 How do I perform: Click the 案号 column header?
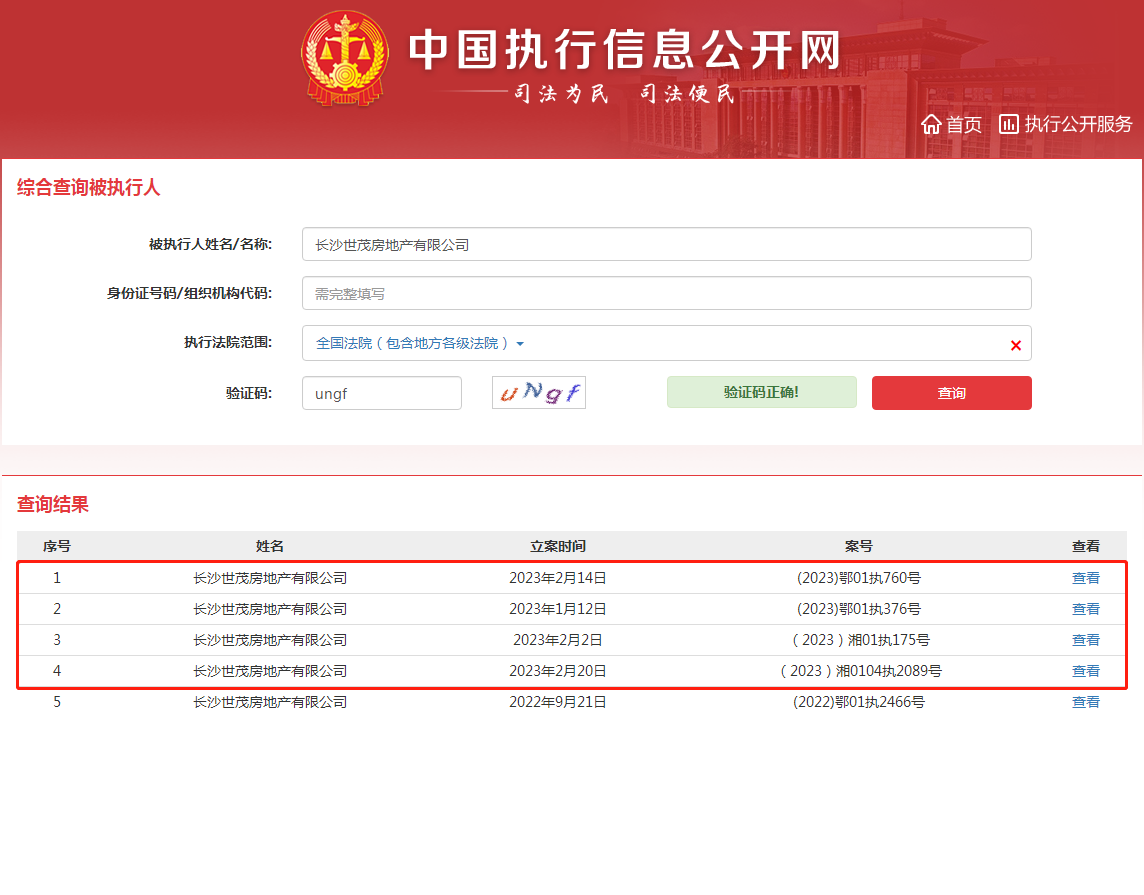[859, 546]
